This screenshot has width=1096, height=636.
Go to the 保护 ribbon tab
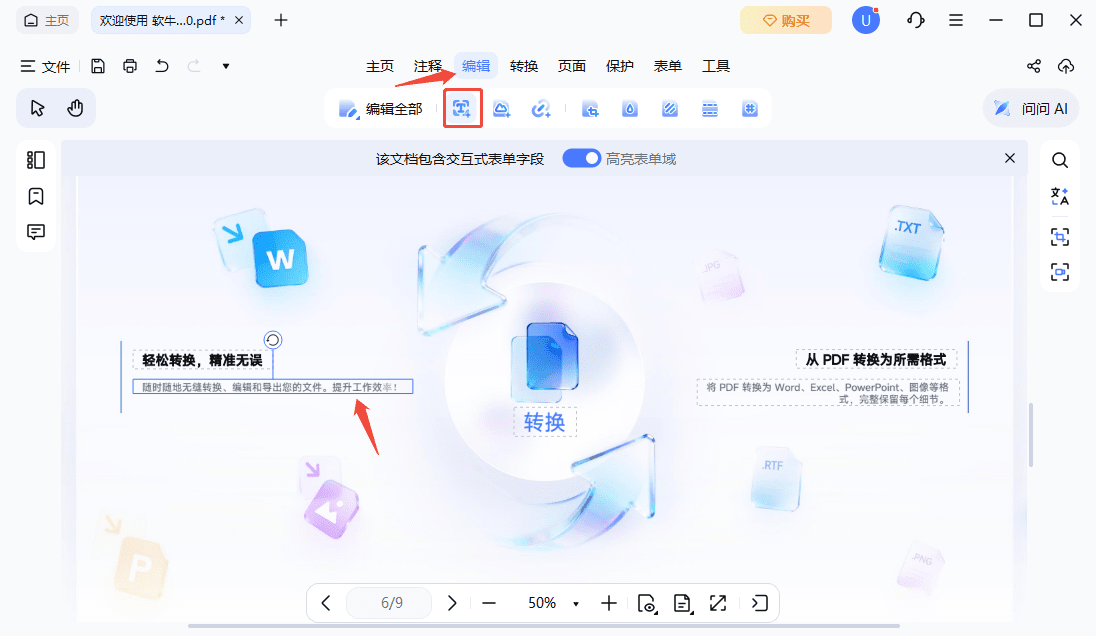619,66
